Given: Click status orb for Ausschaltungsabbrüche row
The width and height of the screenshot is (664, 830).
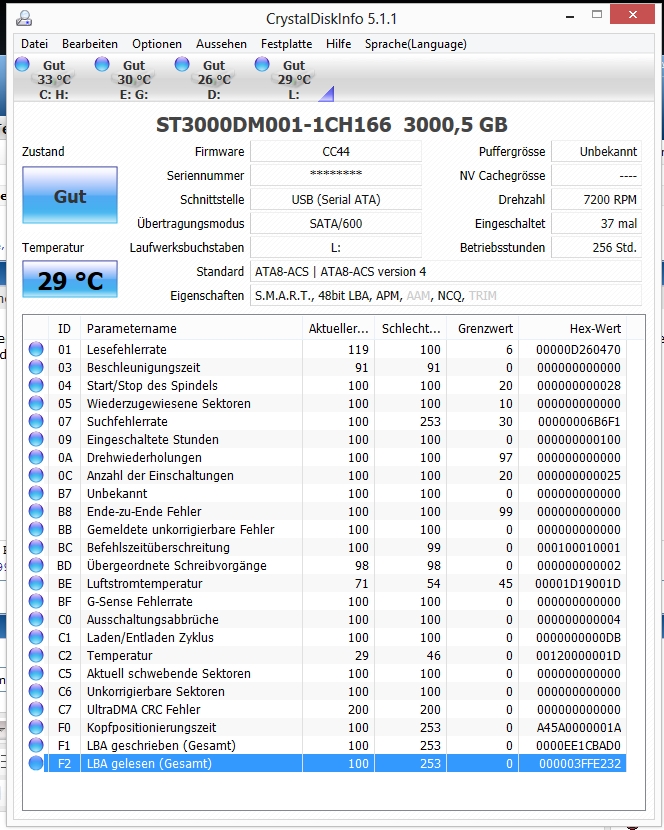Looking at the screenshot, I should [36, 619].
